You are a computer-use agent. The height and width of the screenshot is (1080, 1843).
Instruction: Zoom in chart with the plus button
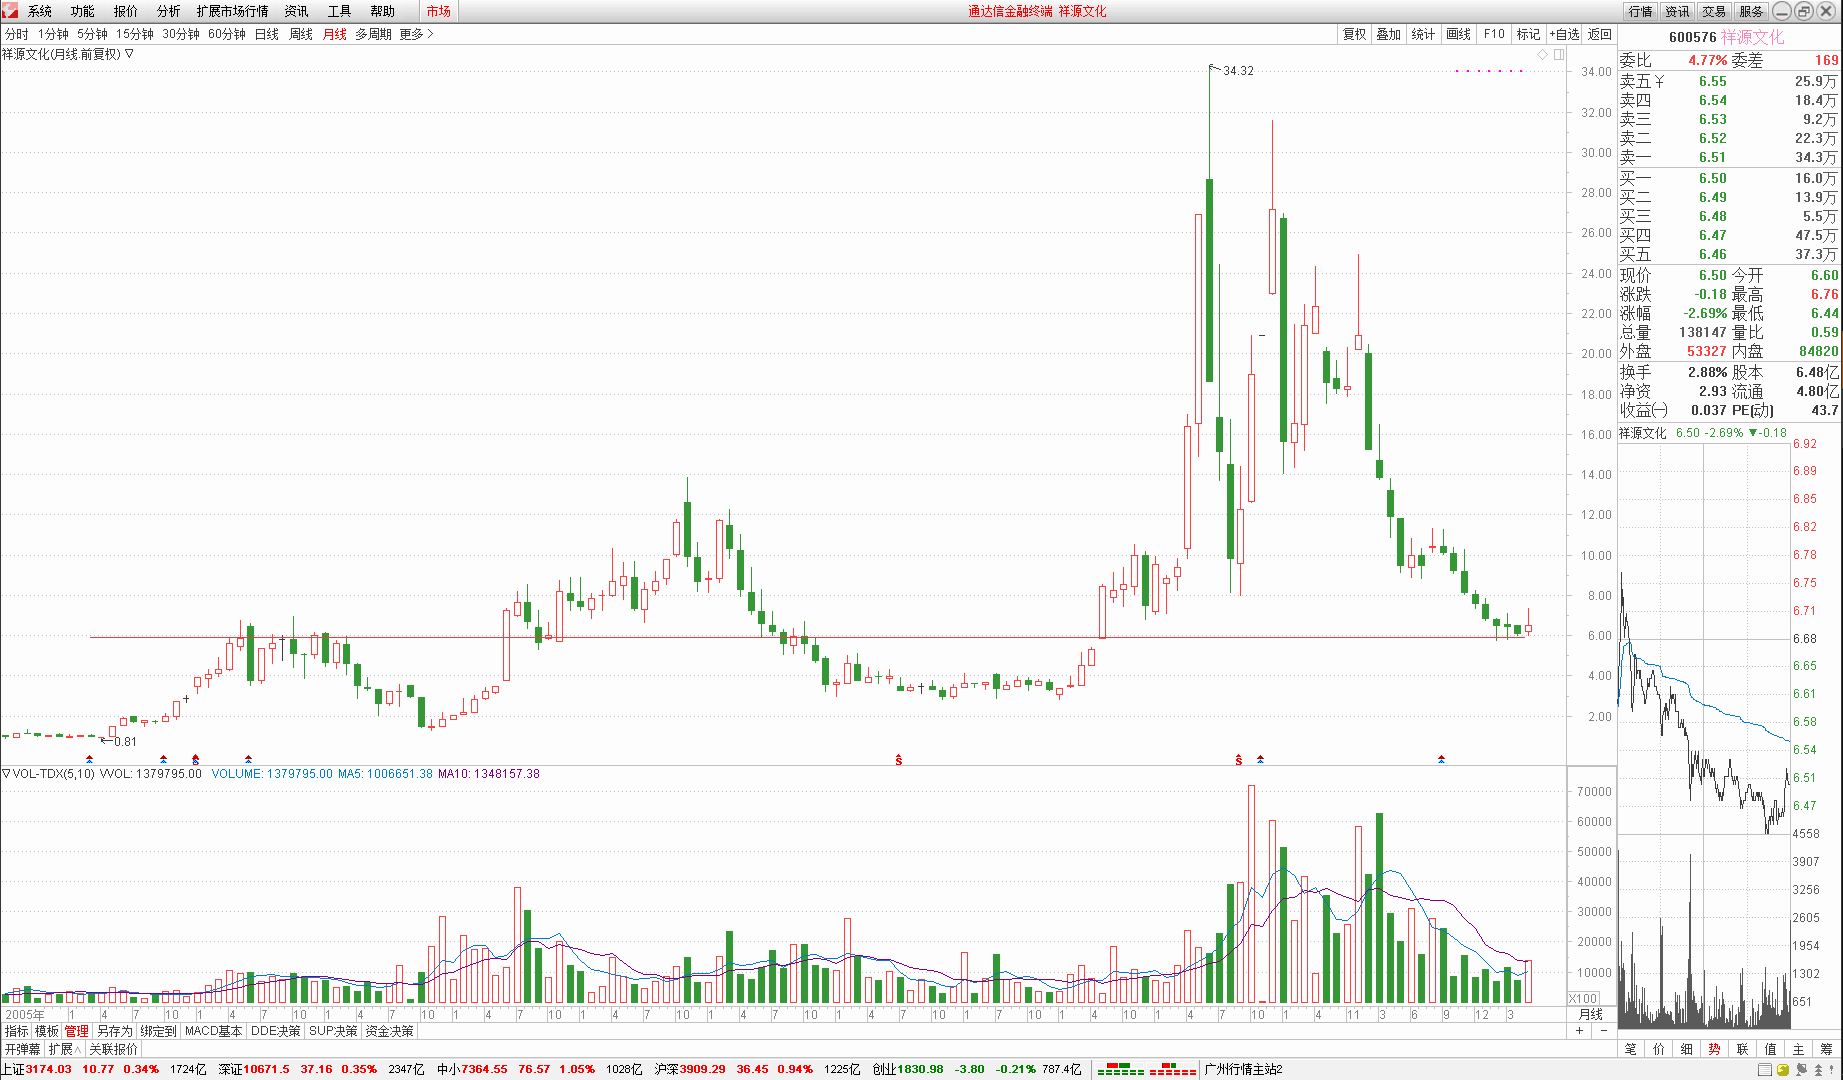tap(1580, 1031)
